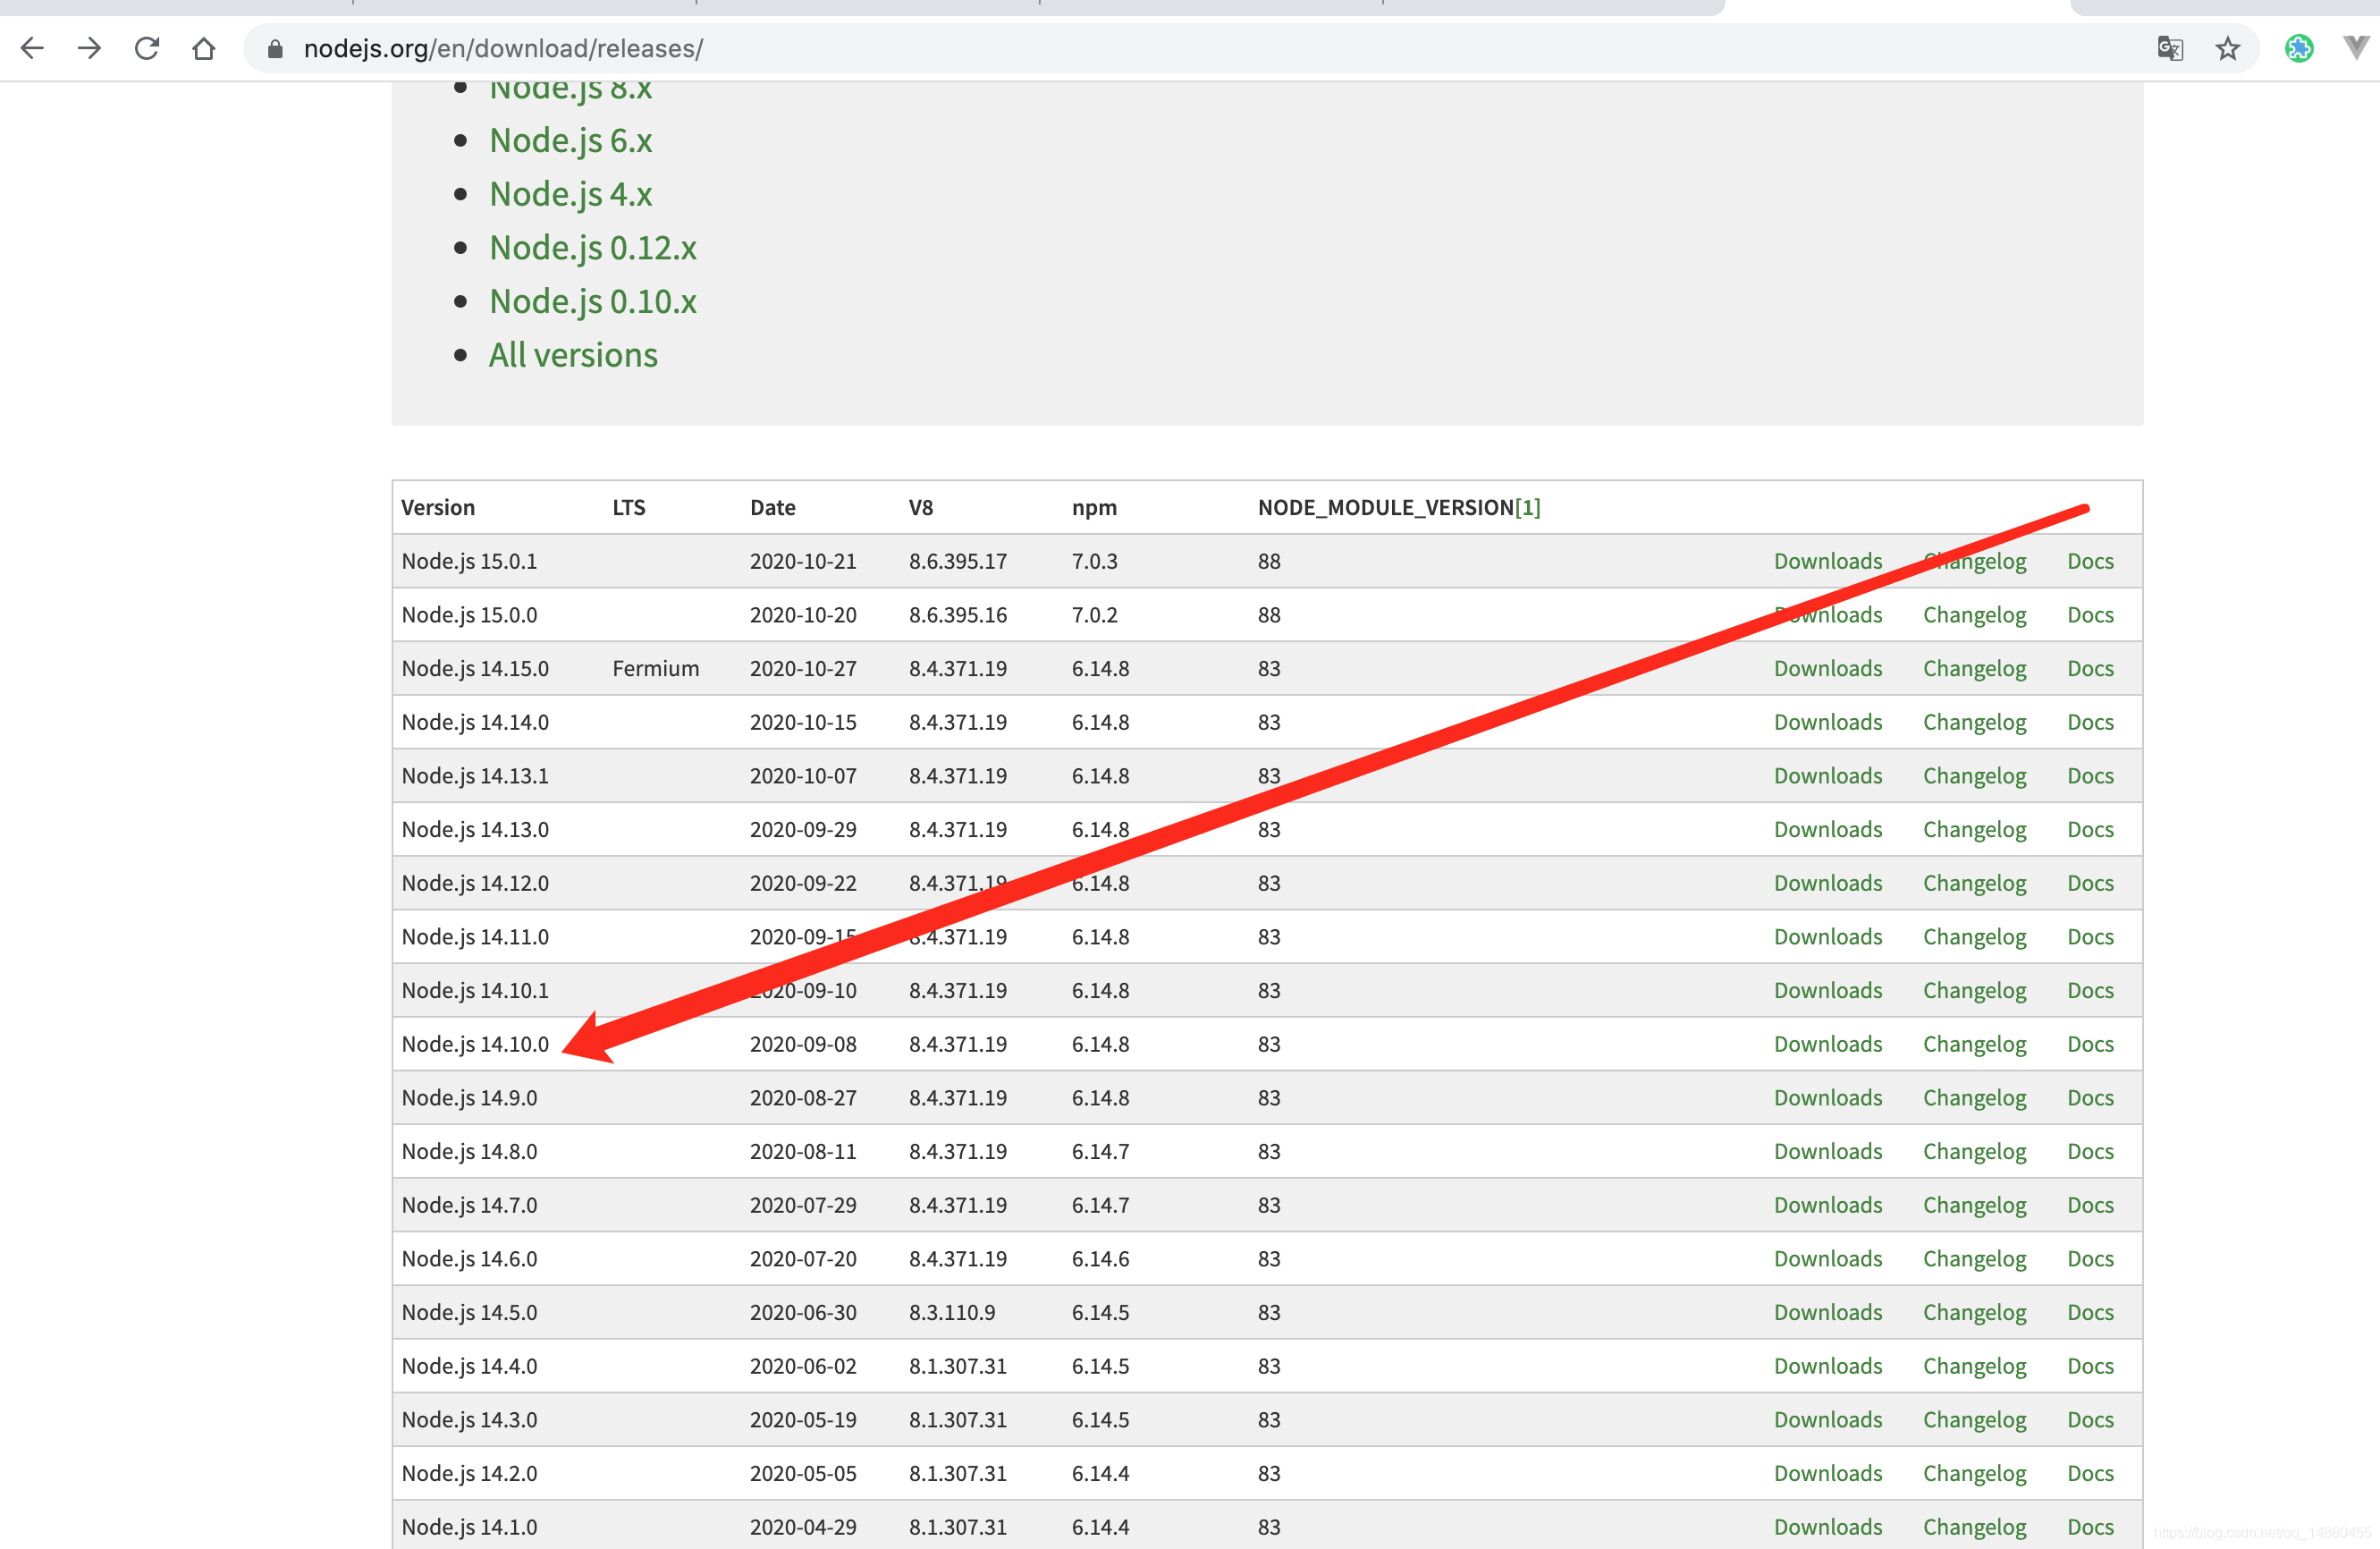The image size is (2380, 1549).
Task: Reload the current page
Action: pos(147,48)
